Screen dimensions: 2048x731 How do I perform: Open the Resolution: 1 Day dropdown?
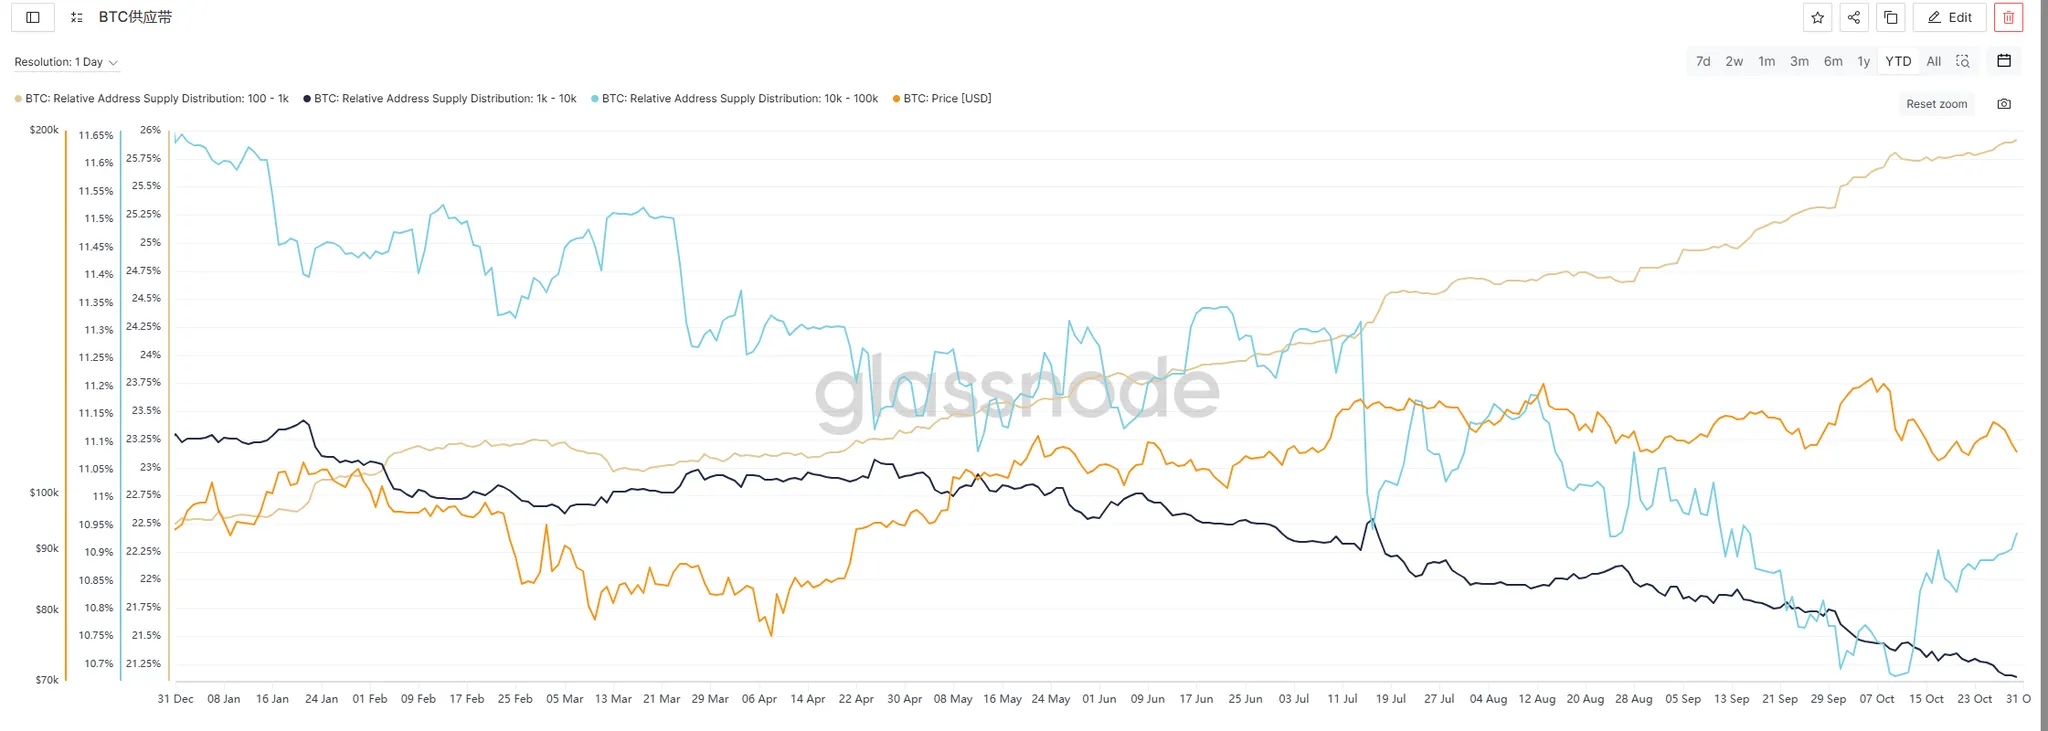66,62
